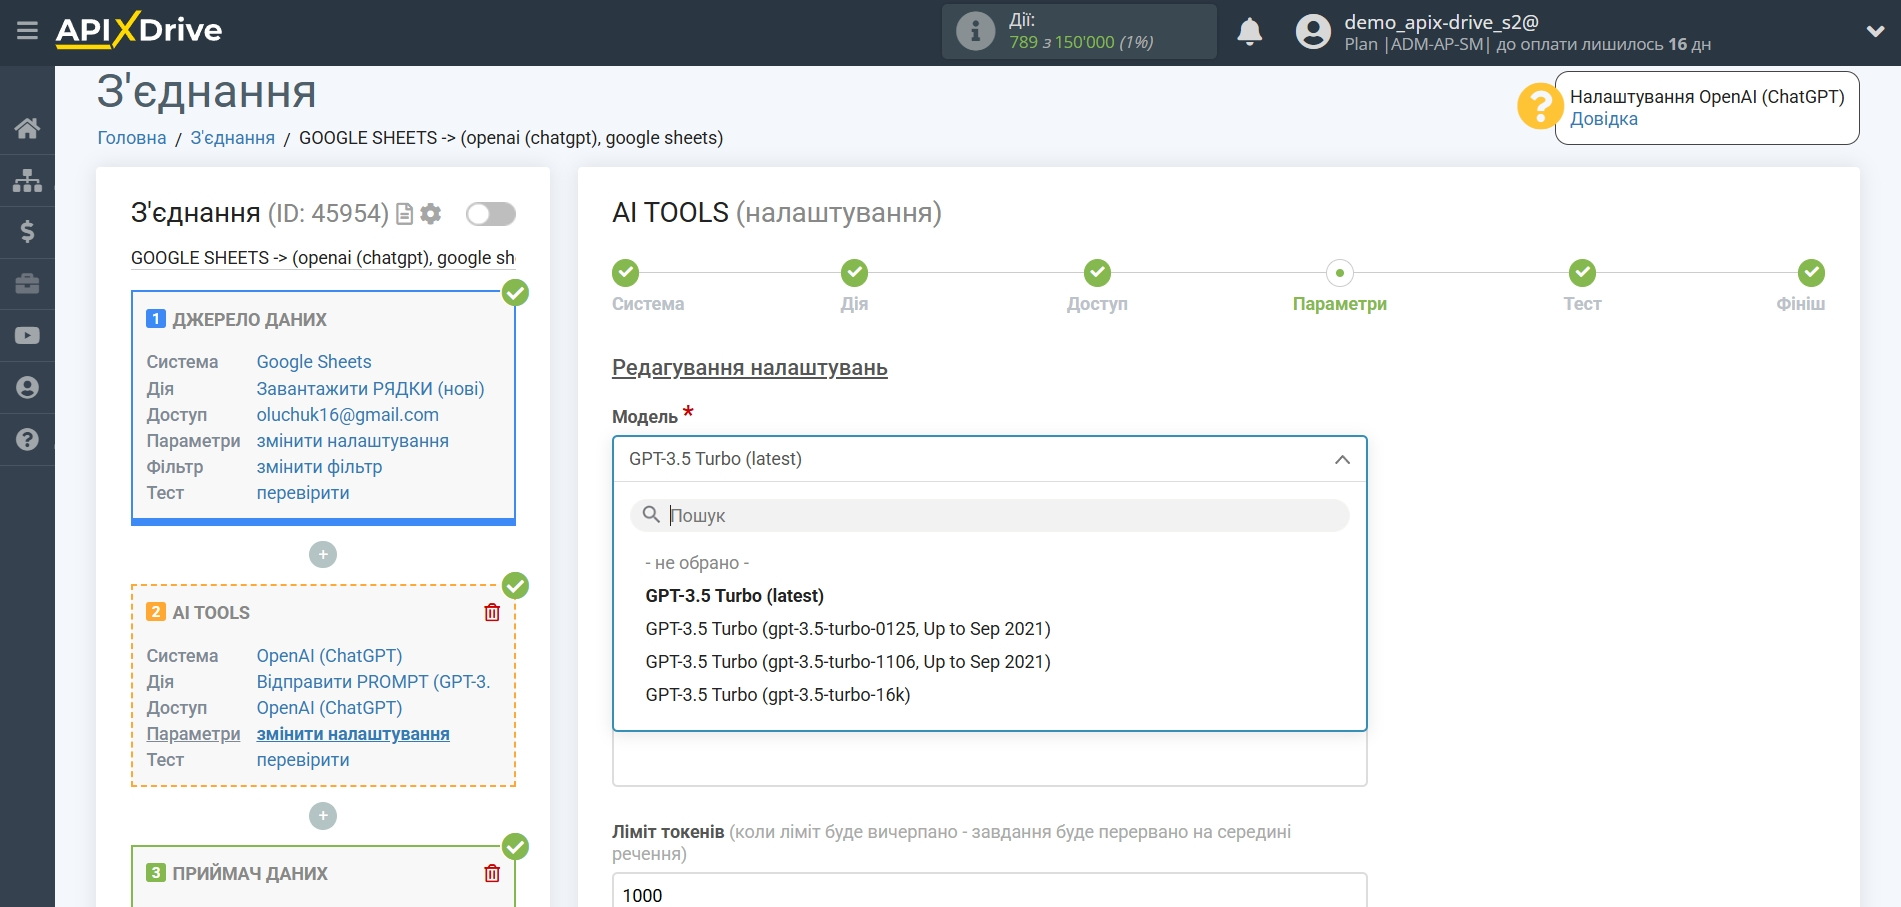The width and height of the screenshot is (1901, 907).
Task: Click the ПРИЙМАЧ ДАНИХ block header
Action: [250, 874]
